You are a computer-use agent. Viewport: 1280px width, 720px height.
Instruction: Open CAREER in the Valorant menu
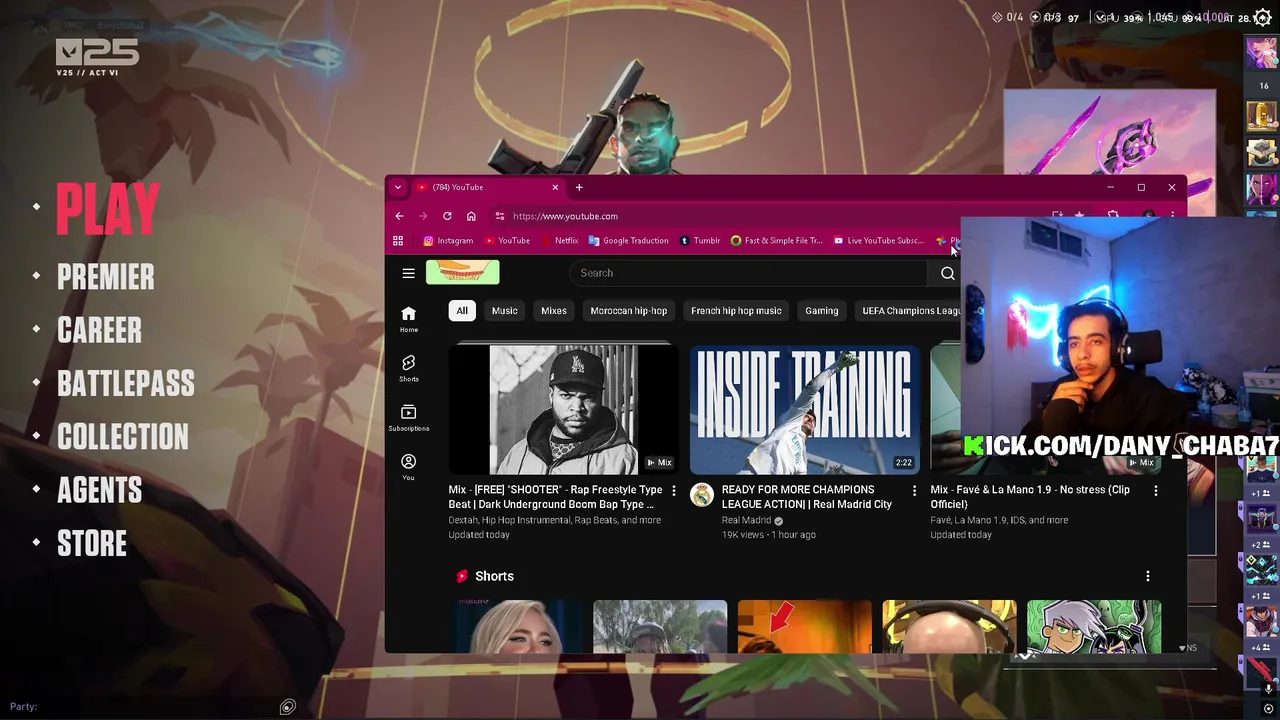[99, 330]
